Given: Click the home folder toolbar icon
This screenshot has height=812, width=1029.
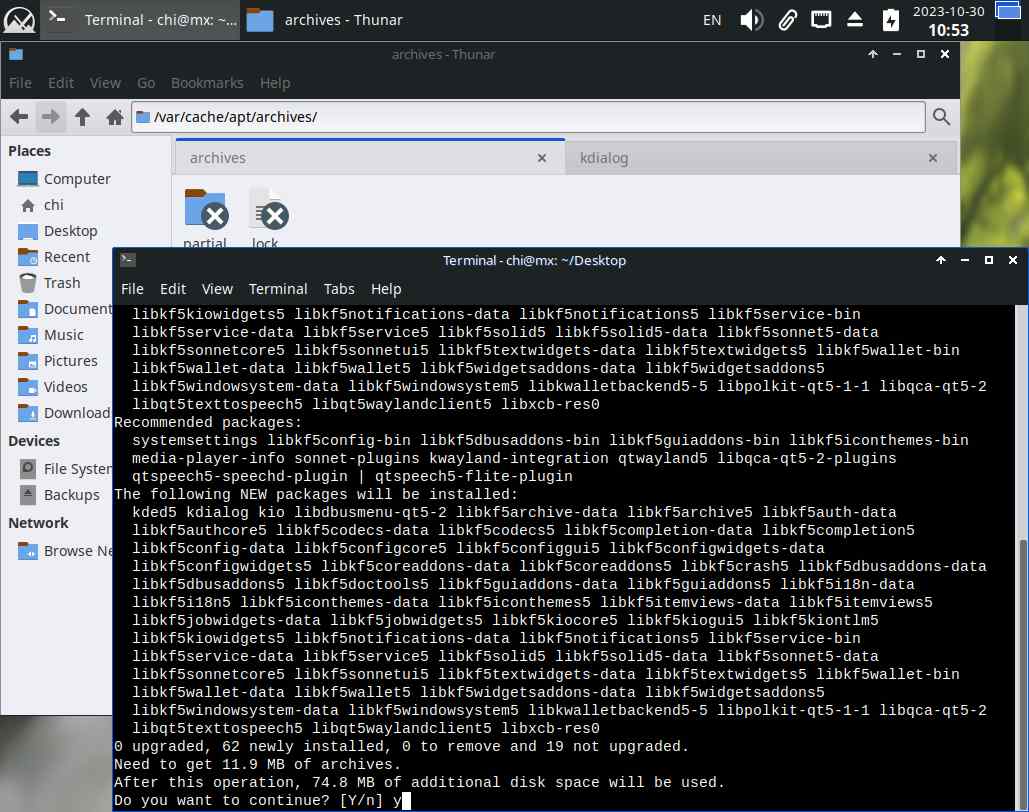Looking at the screenshot, I should click(115, 118).
